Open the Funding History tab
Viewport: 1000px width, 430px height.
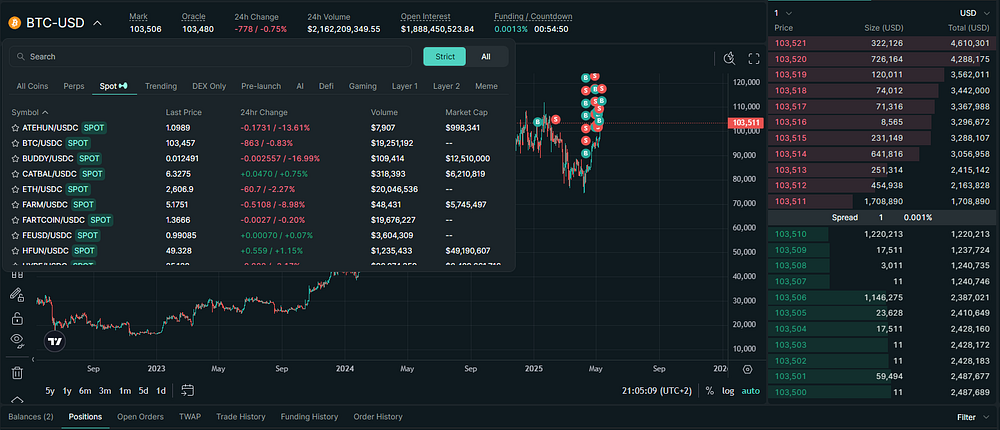point(309,417)
